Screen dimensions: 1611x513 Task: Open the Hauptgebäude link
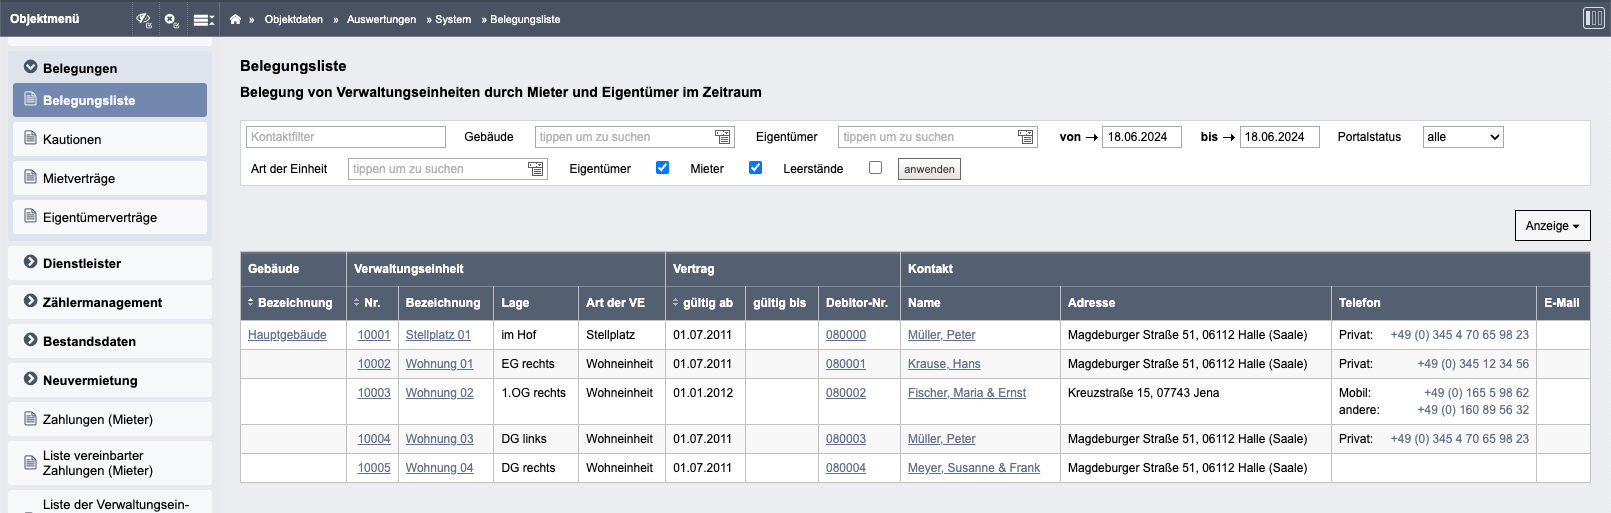(287, 335)
